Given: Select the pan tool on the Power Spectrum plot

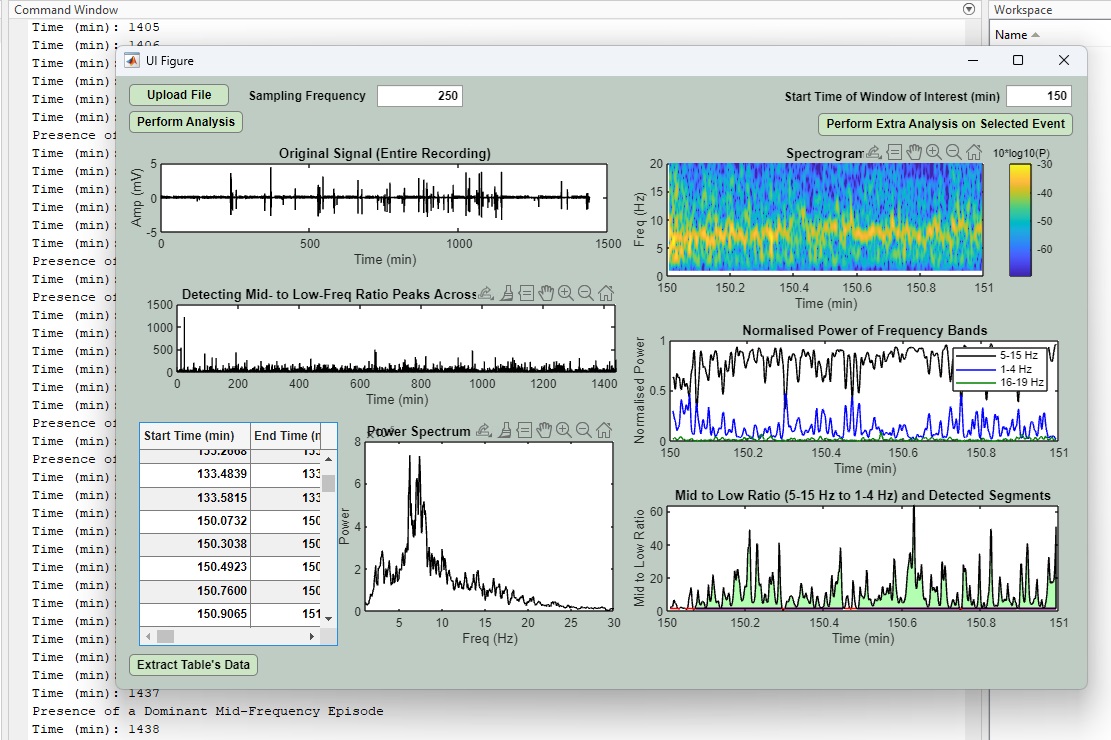Looking at the screenshot, I should tap(545, 431).
